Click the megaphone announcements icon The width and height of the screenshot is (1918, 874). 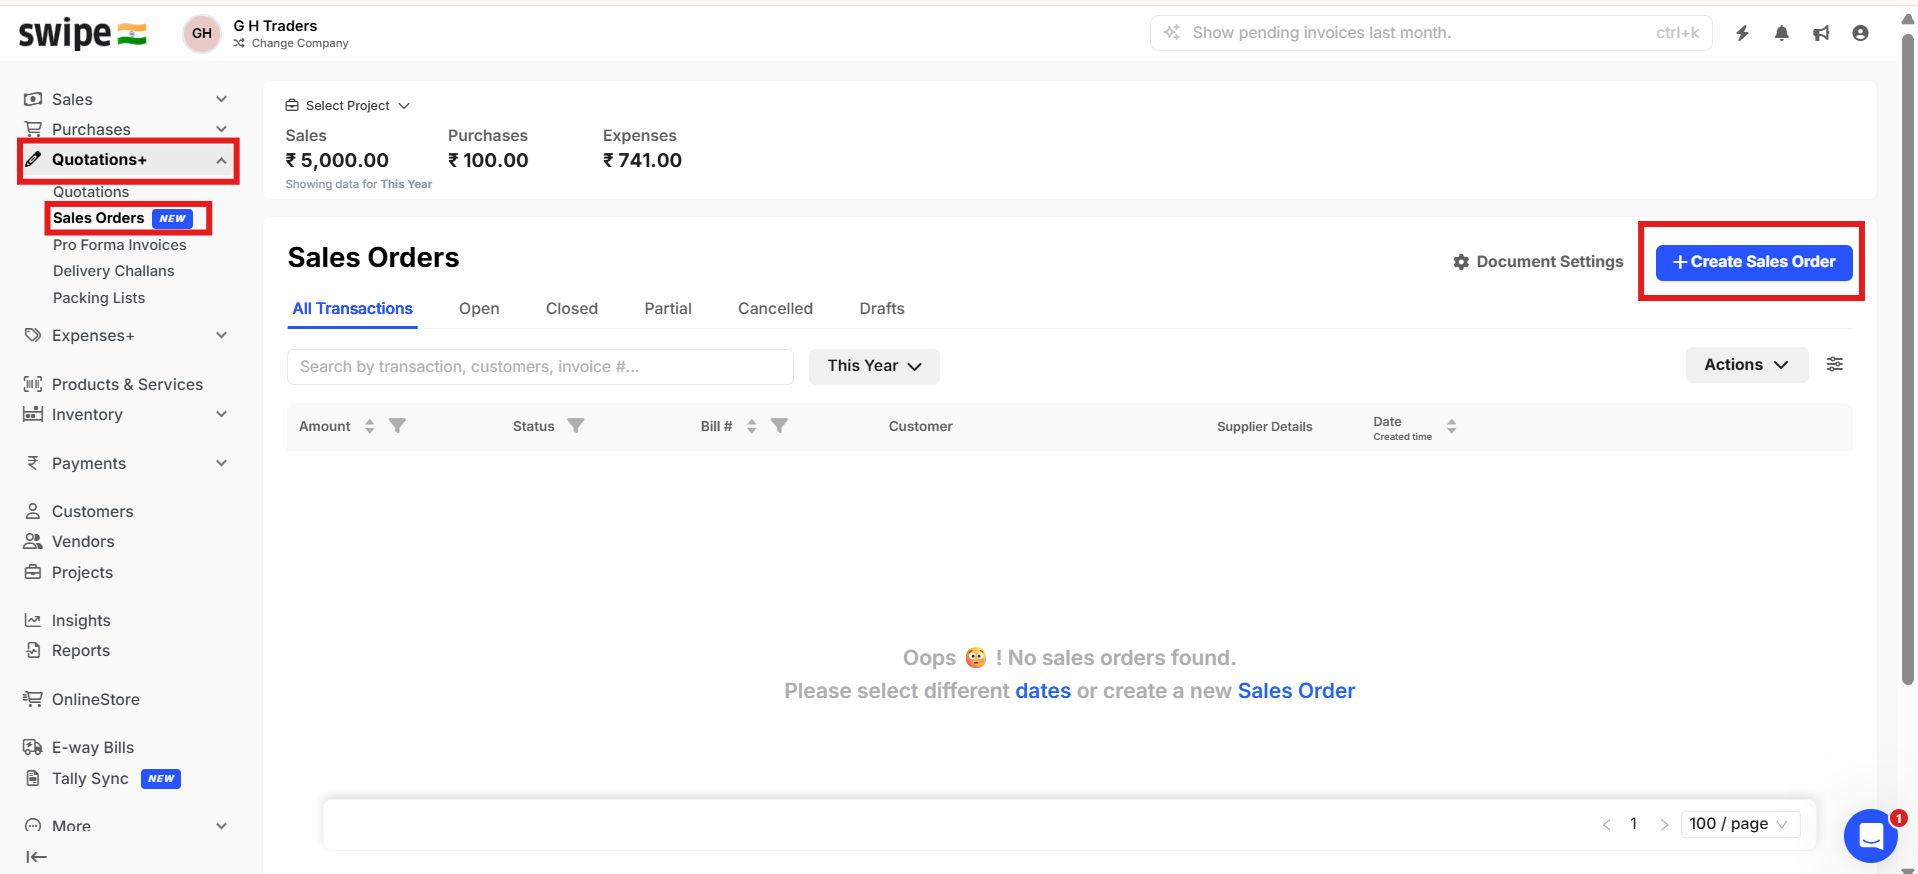(1821, 33)
